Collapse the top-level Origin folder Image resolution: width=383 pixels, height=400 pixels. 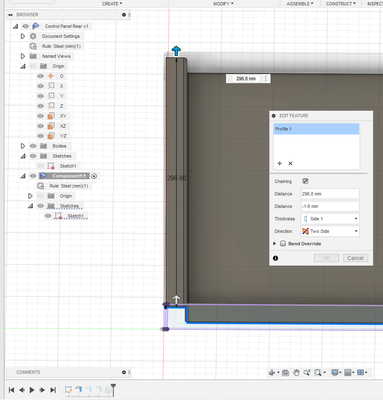click(x=23, y=66)
